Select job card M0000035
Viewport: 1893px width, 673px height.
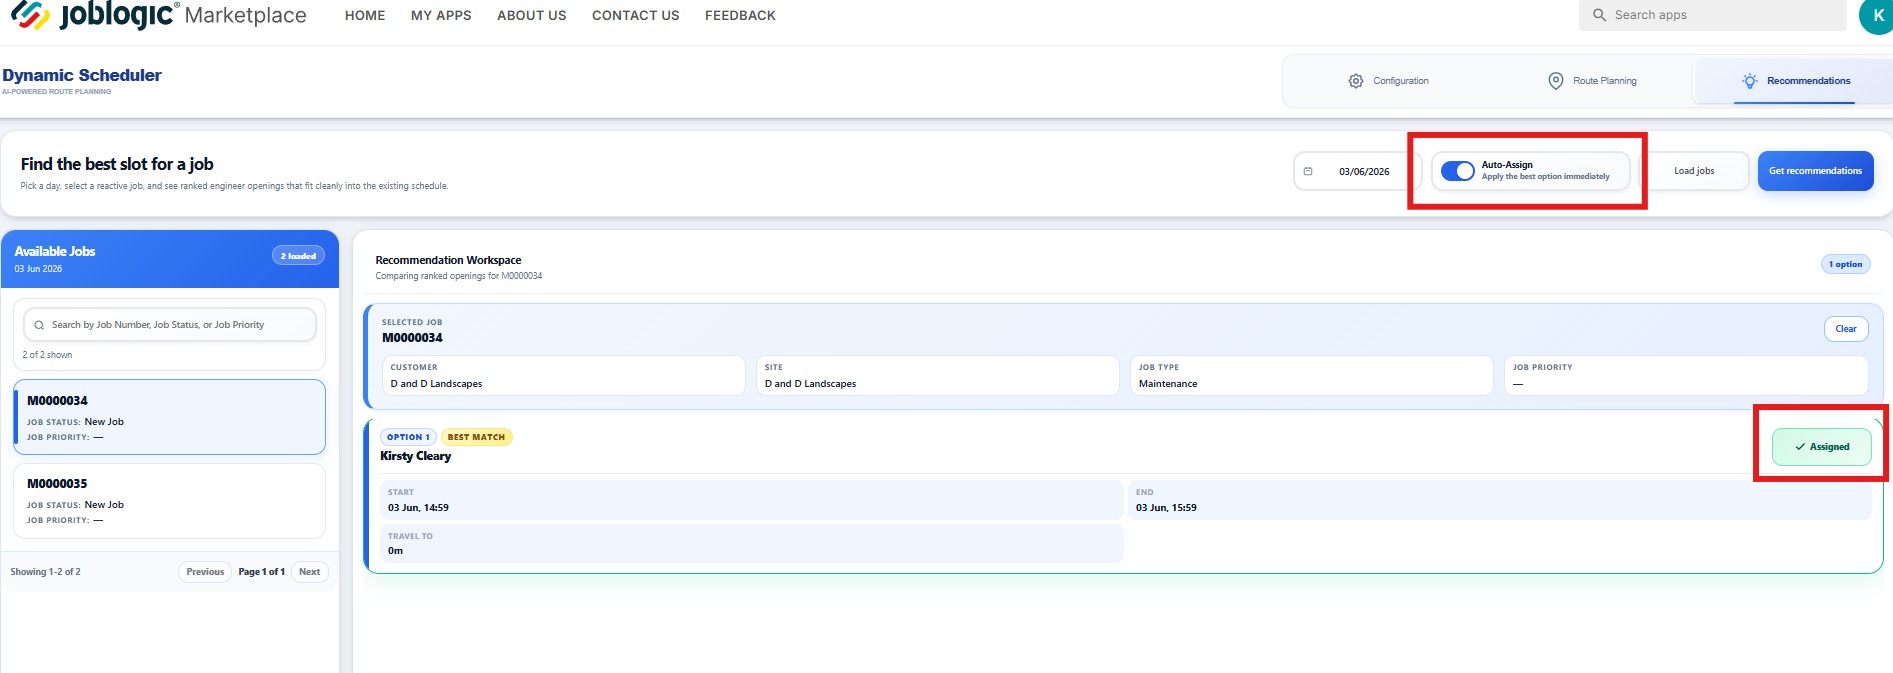(x=169, y=500)
